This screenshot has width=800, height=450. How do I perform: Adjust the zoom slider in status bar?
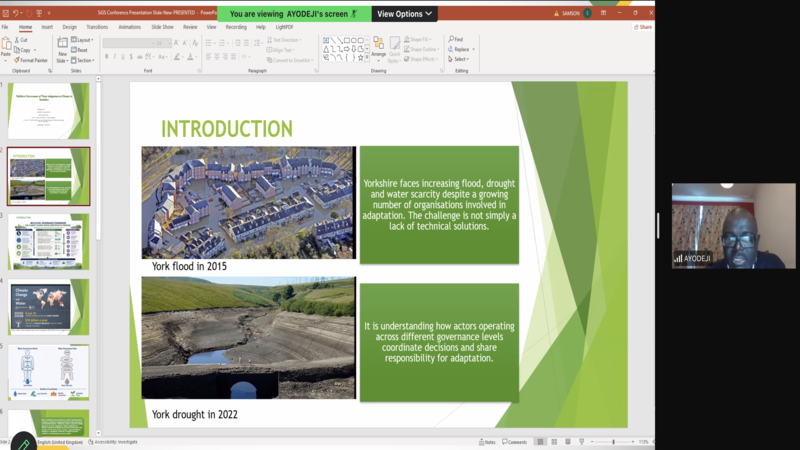click(x=613, y=442)
